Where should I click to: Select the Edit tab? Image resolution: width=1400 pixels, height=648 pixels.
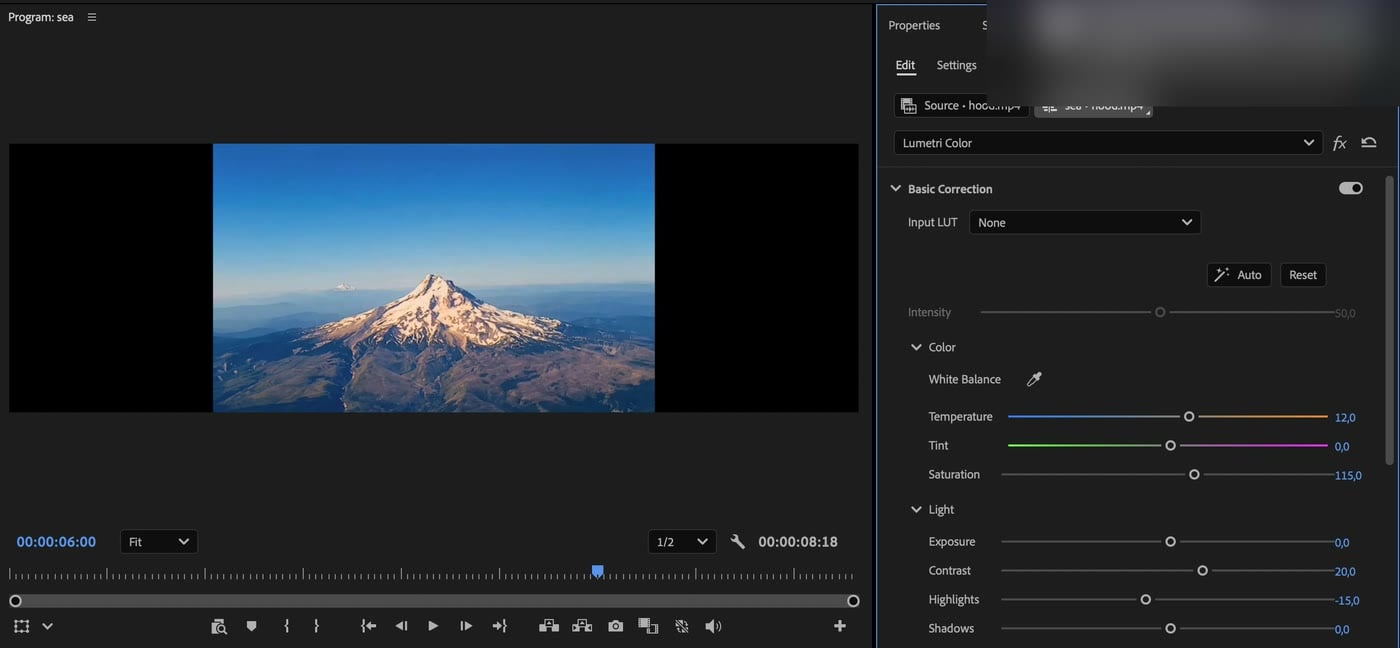[905, 65]
